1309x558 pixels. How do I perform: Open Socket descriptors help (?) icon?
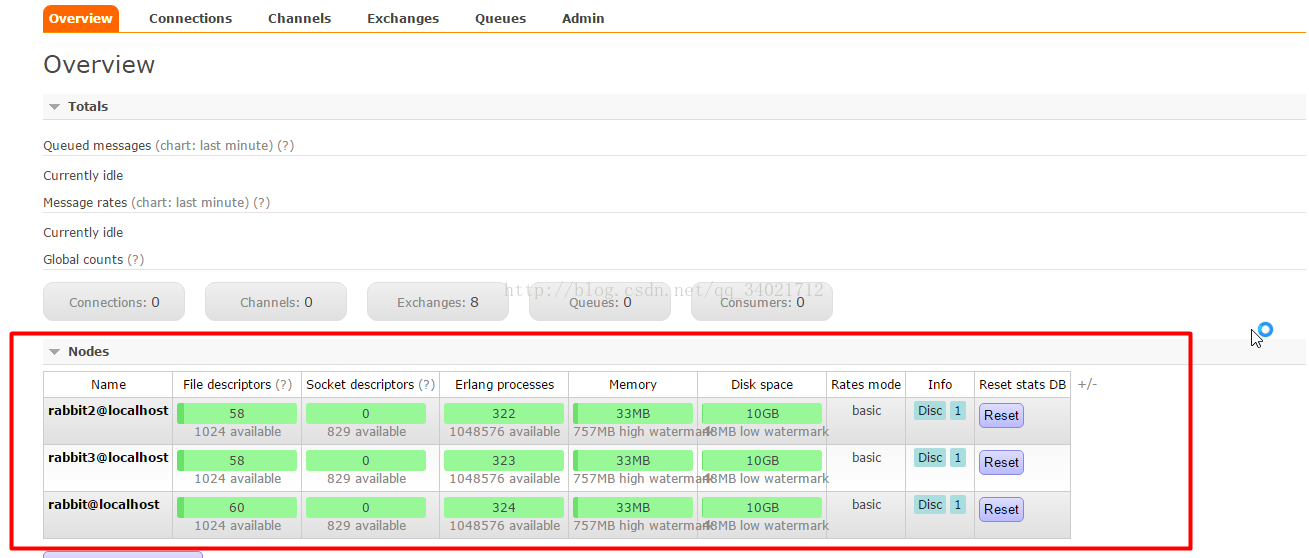coord(427,385)
